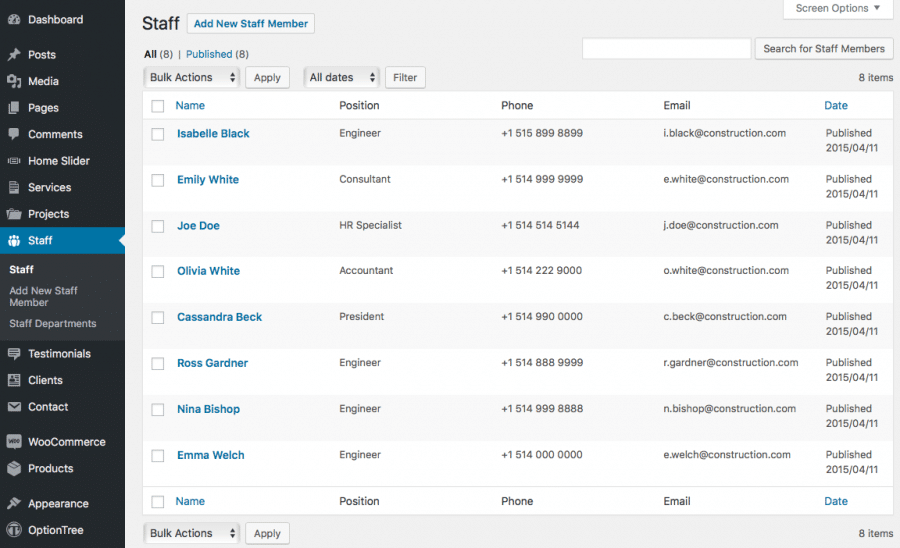Sort by the Name column header
The image size is (900, 548).
(x=190, y=105)
